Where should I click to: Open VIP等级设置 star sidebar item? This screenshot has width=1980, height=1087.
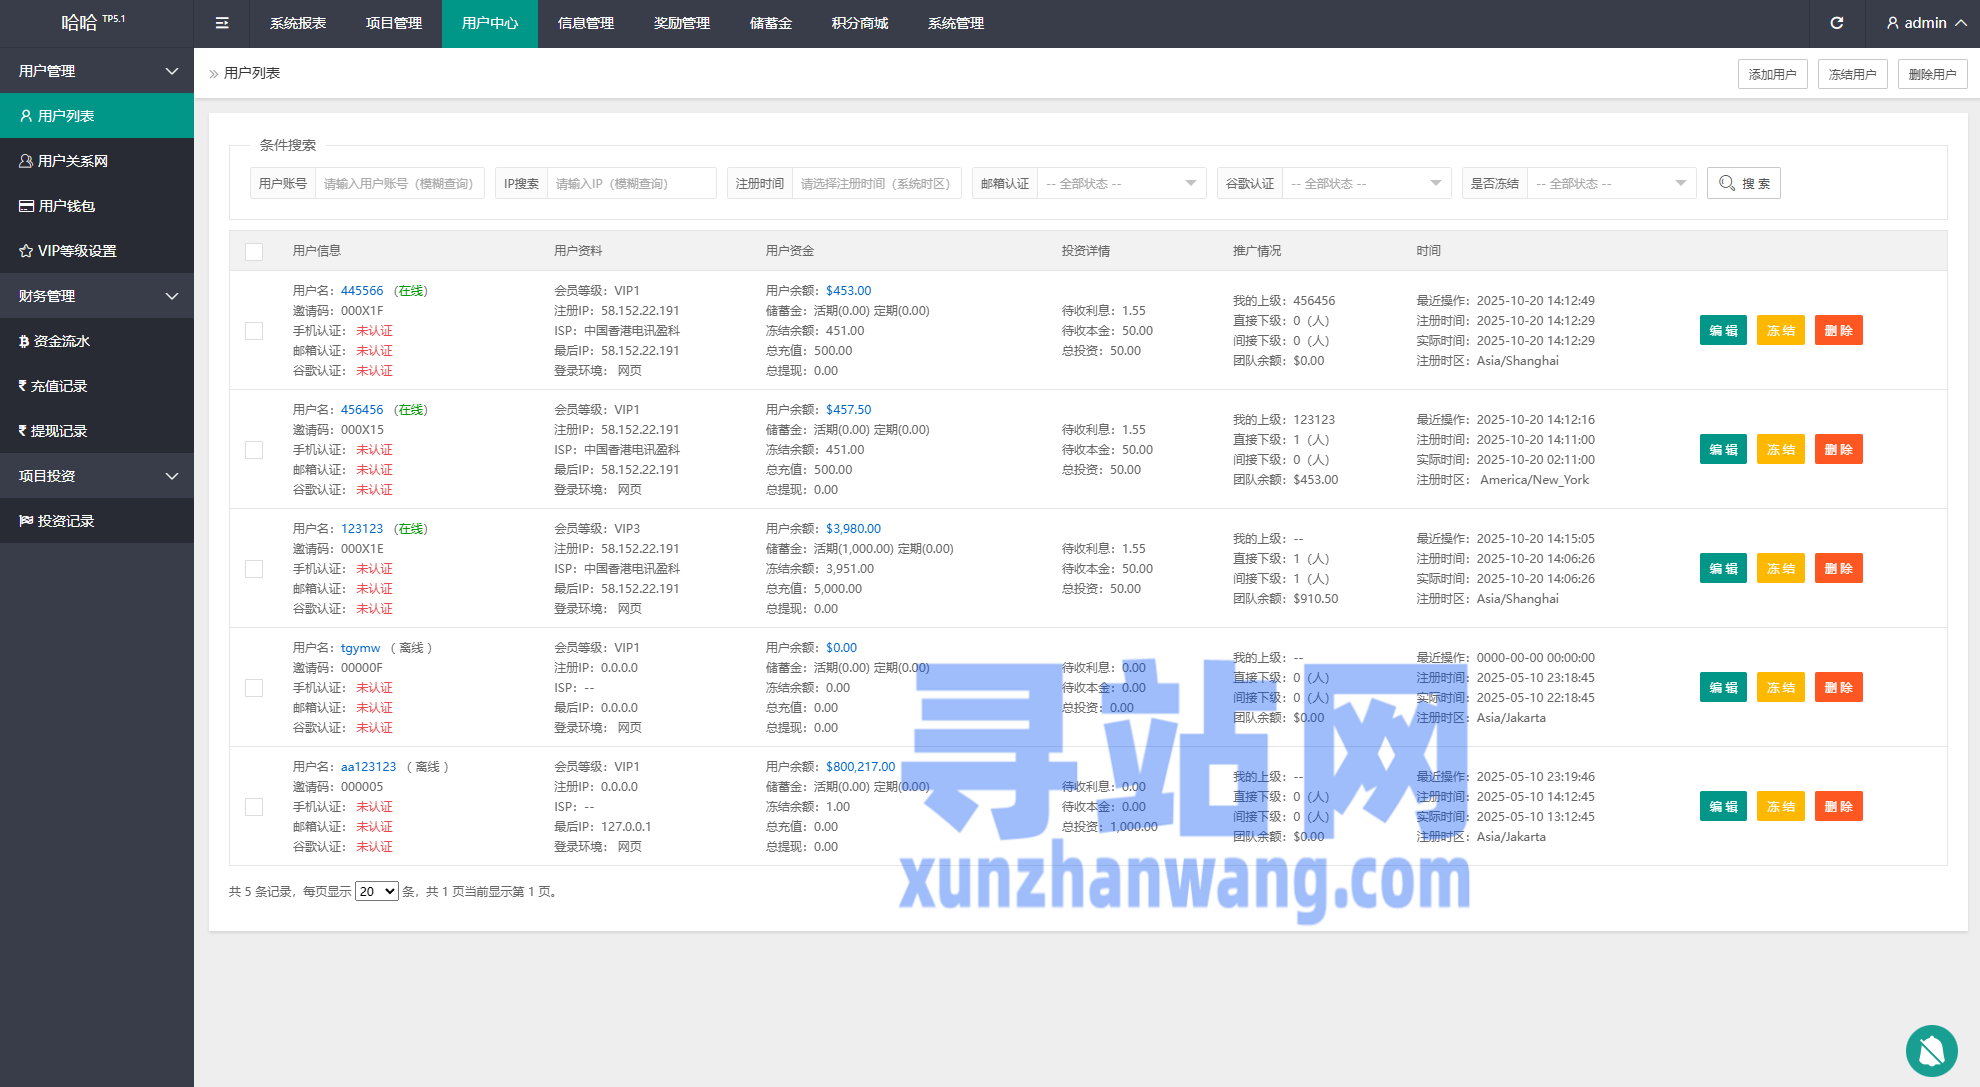coord(76,251)
